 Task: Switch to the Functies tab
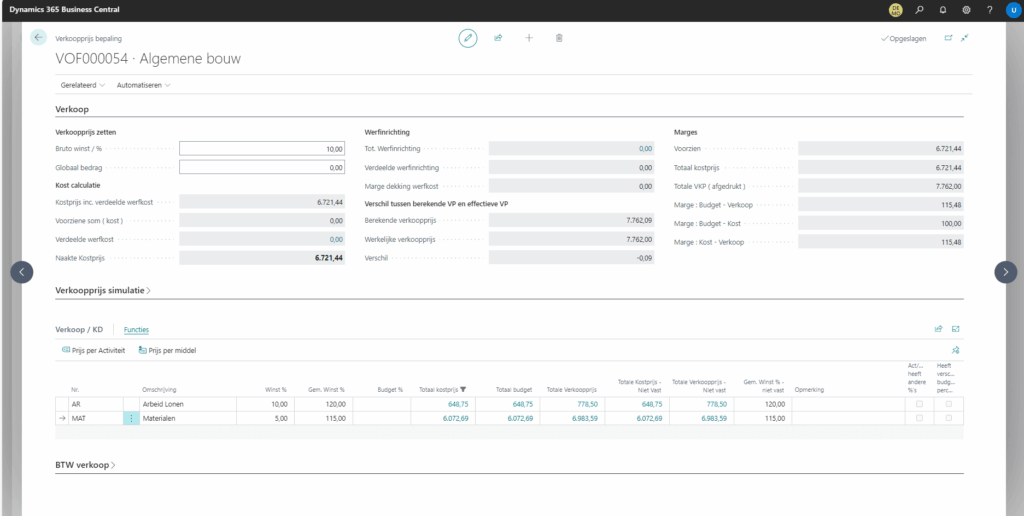tap(136, 329)
